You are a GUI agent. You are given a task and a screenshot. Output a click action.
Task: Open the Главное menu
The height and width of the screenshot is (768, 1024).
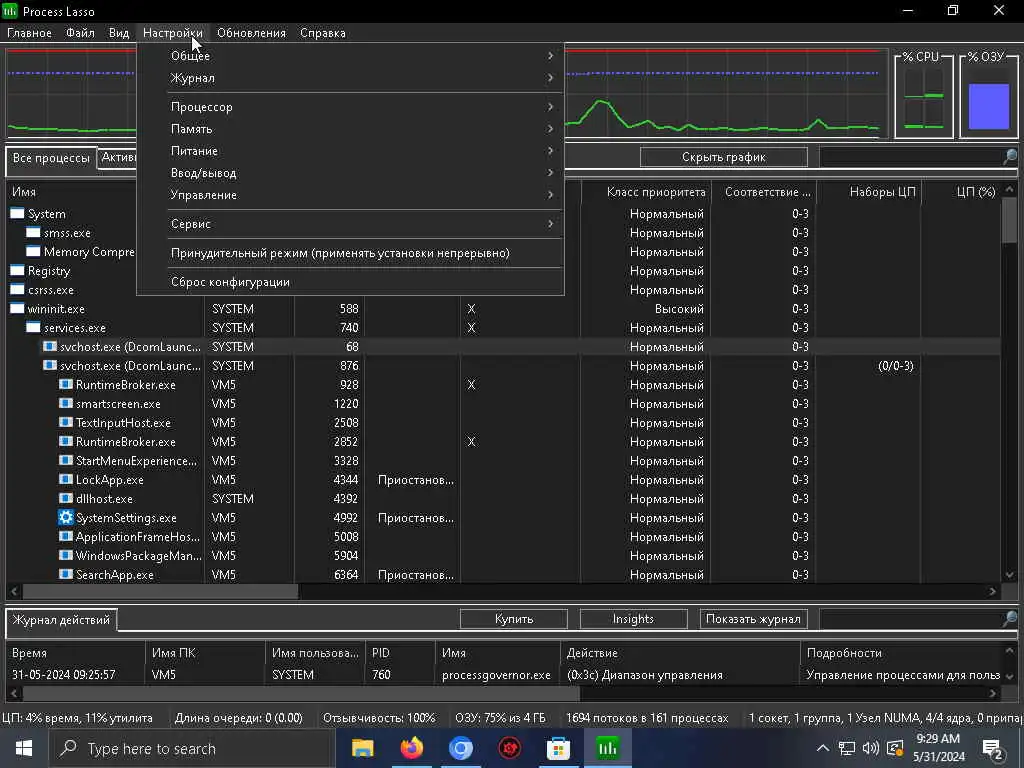click(29, 33)
